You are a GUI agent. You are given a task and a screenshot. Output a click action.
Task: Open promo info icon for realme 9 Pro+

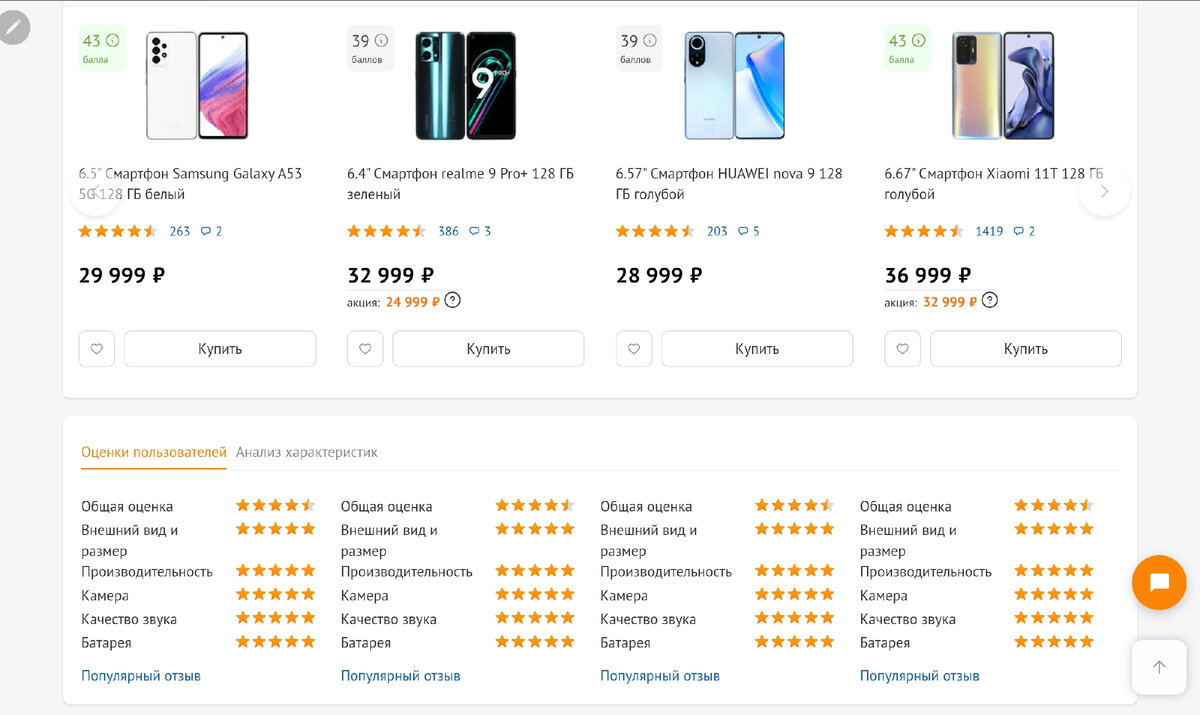point(453,300)
